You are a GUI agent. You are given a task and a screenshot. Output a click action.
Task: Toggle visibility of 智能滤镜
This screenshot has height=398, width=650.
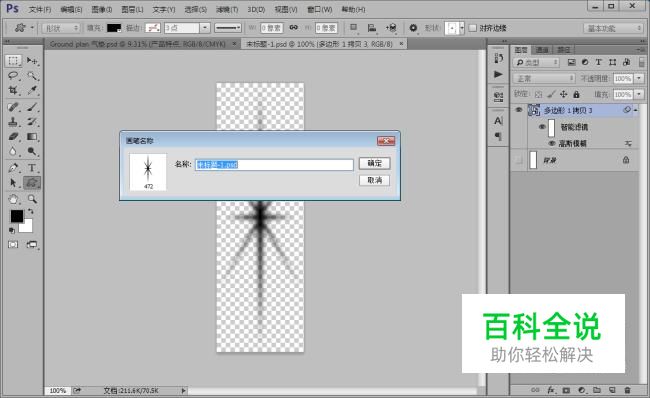pos(542,127)
